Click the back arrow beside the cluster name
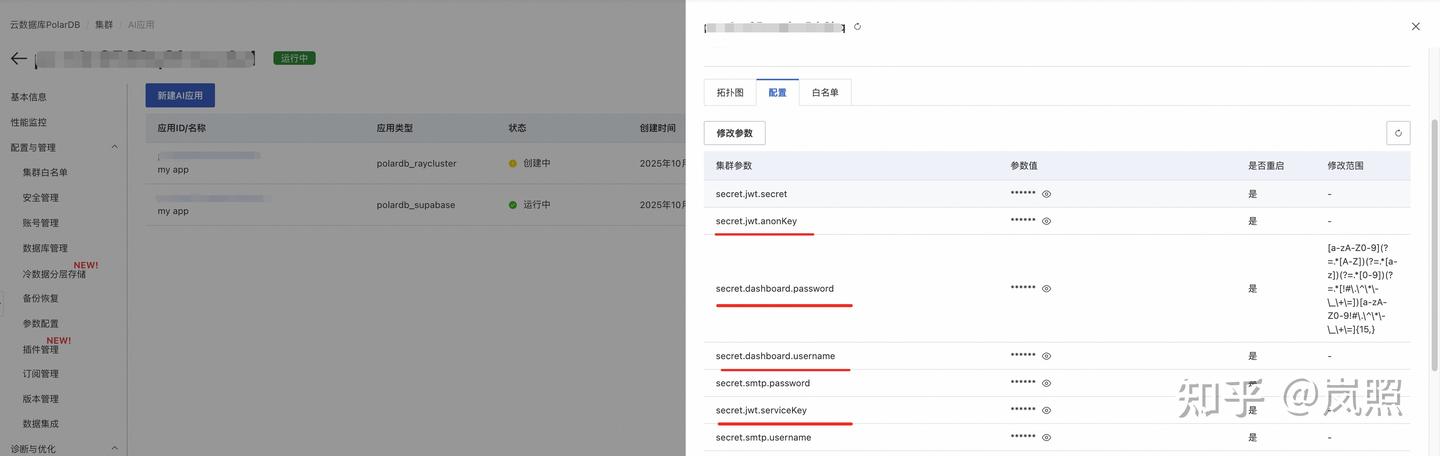1440x456 pixels. click(x=18, y=59)
